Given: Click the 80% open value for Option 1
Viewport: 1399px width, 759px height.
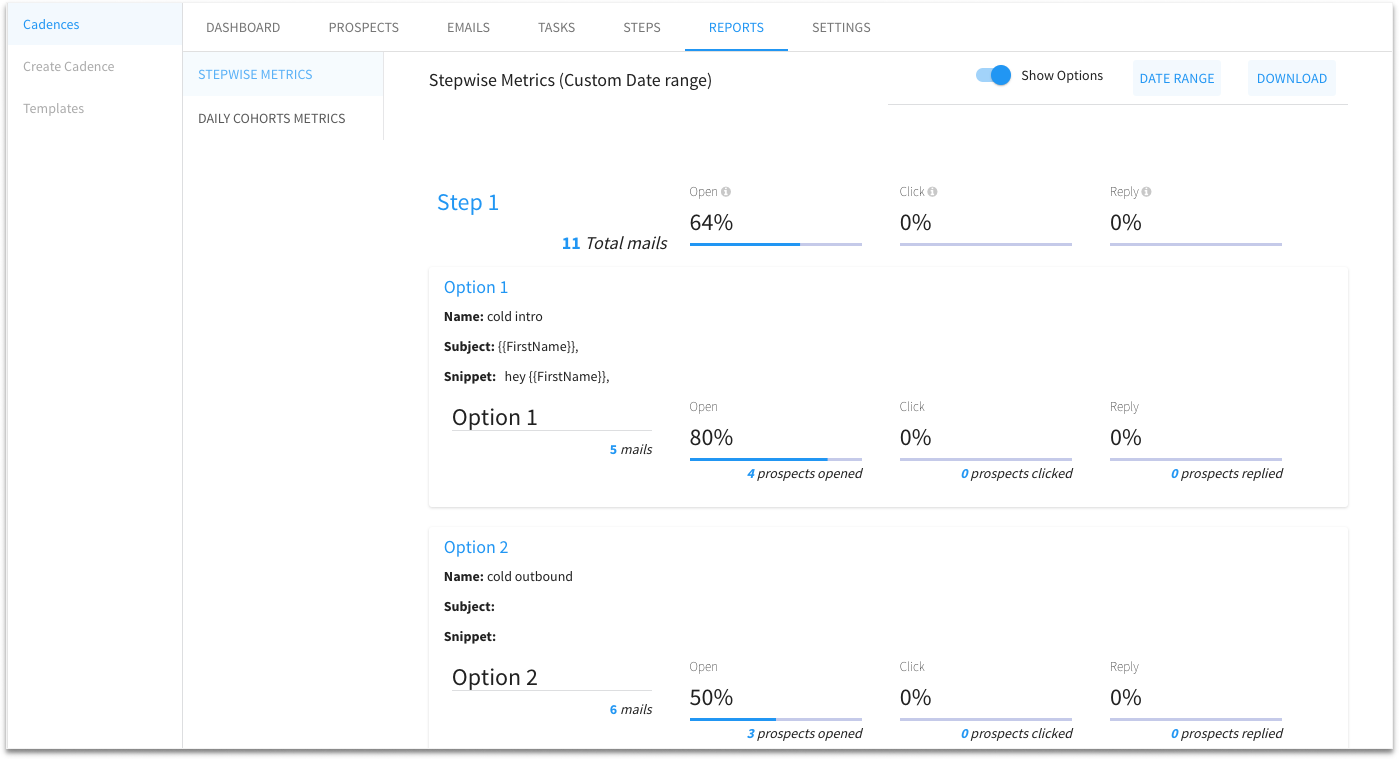Looking at the screenshot, I should click(x=712, y=437).
